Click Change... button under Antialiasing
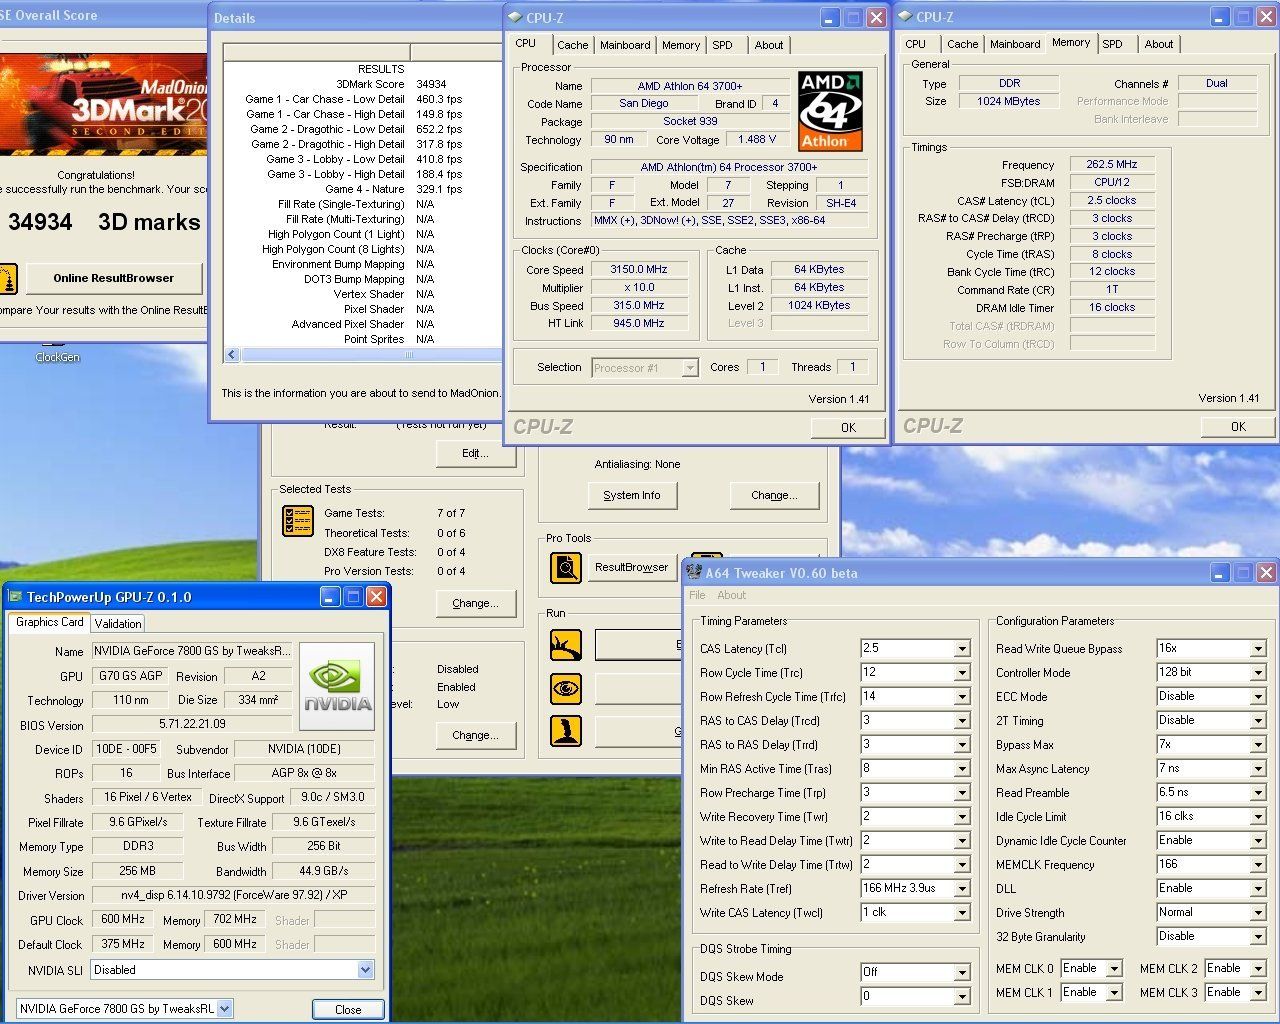The image size is (1280, 1024). click(x=774, y=495)
